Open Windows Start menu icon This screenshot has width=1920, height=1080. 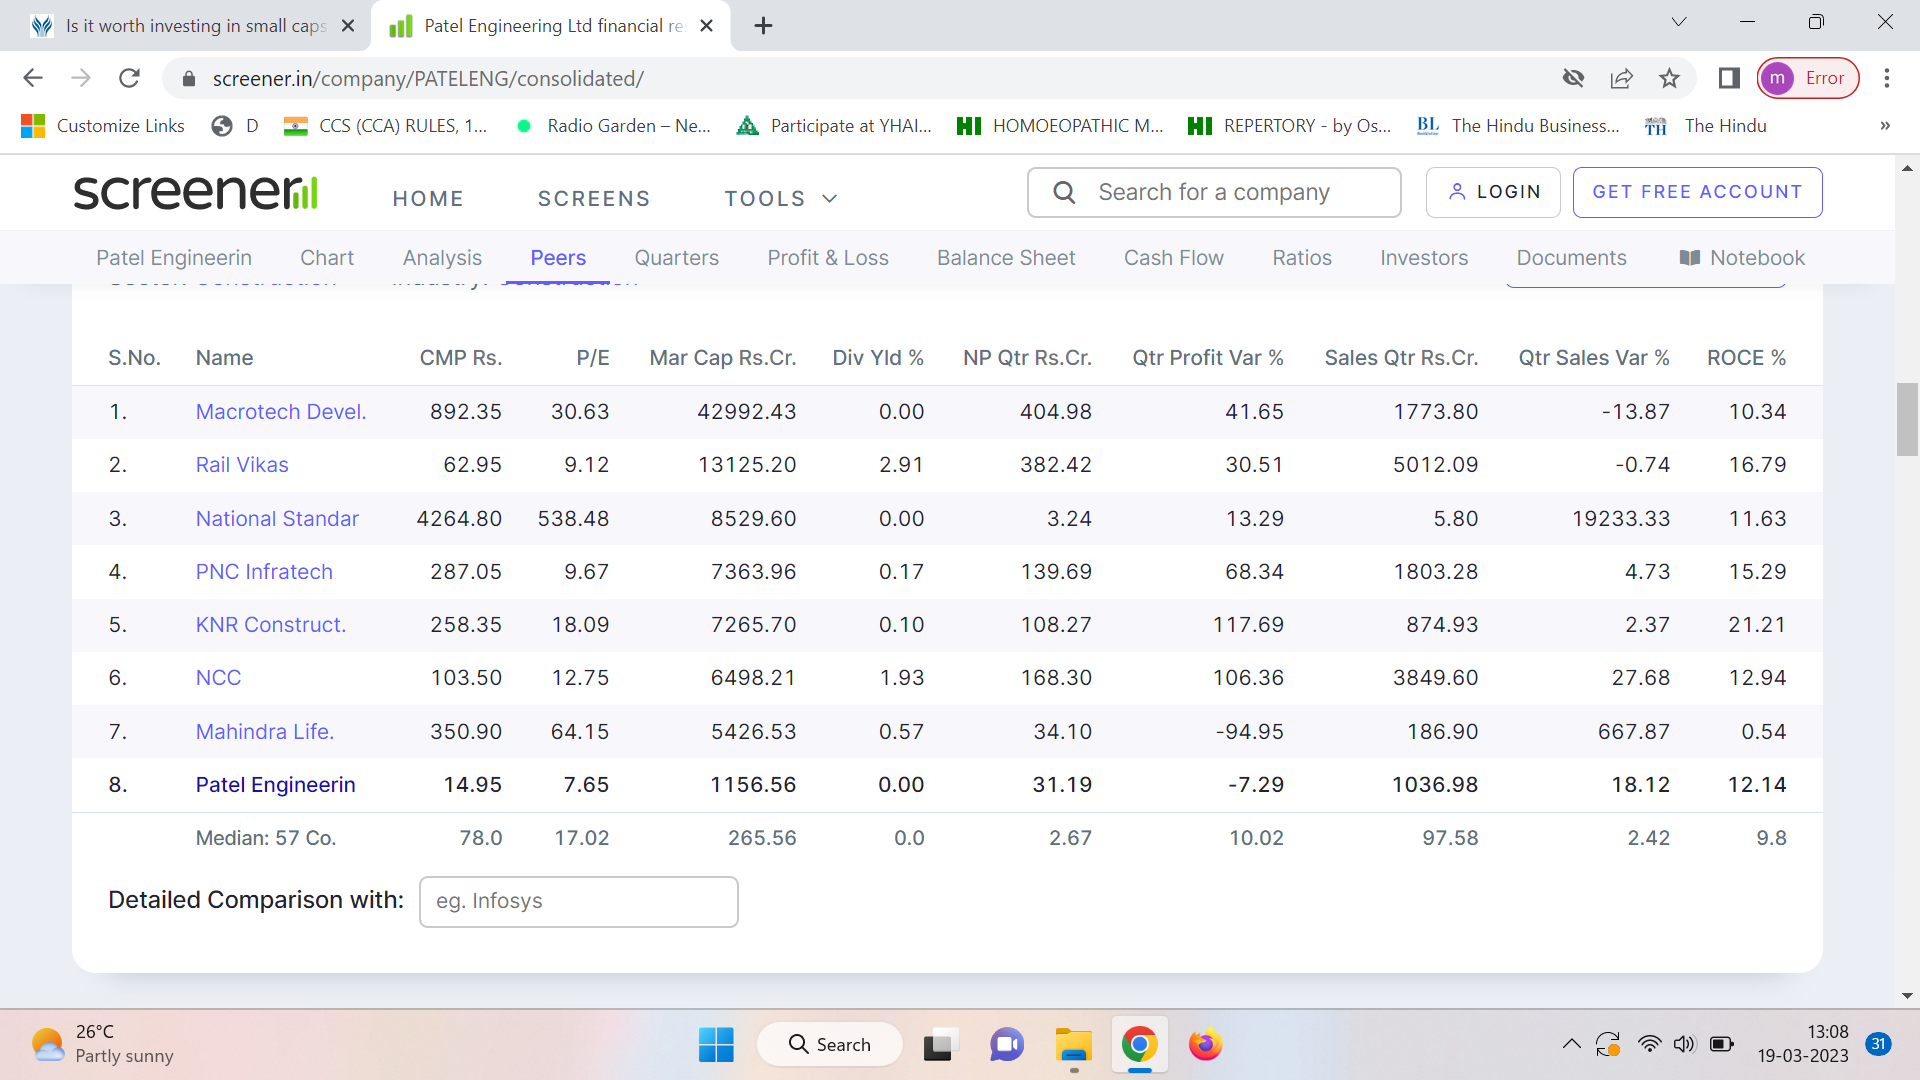(716, 1045)
